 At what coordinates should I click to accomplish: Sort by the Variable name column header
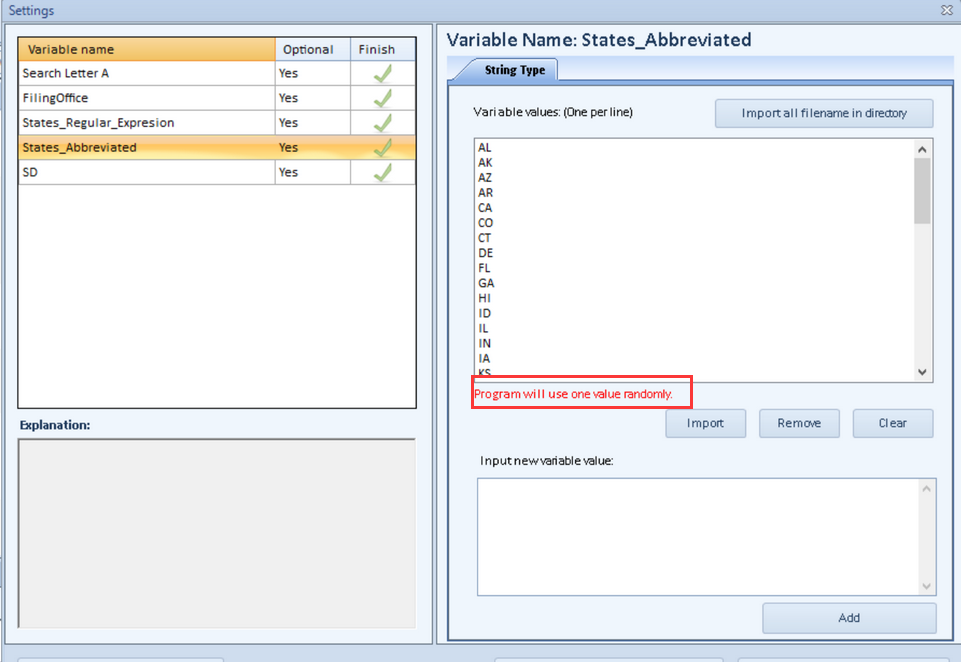(147, 49)
